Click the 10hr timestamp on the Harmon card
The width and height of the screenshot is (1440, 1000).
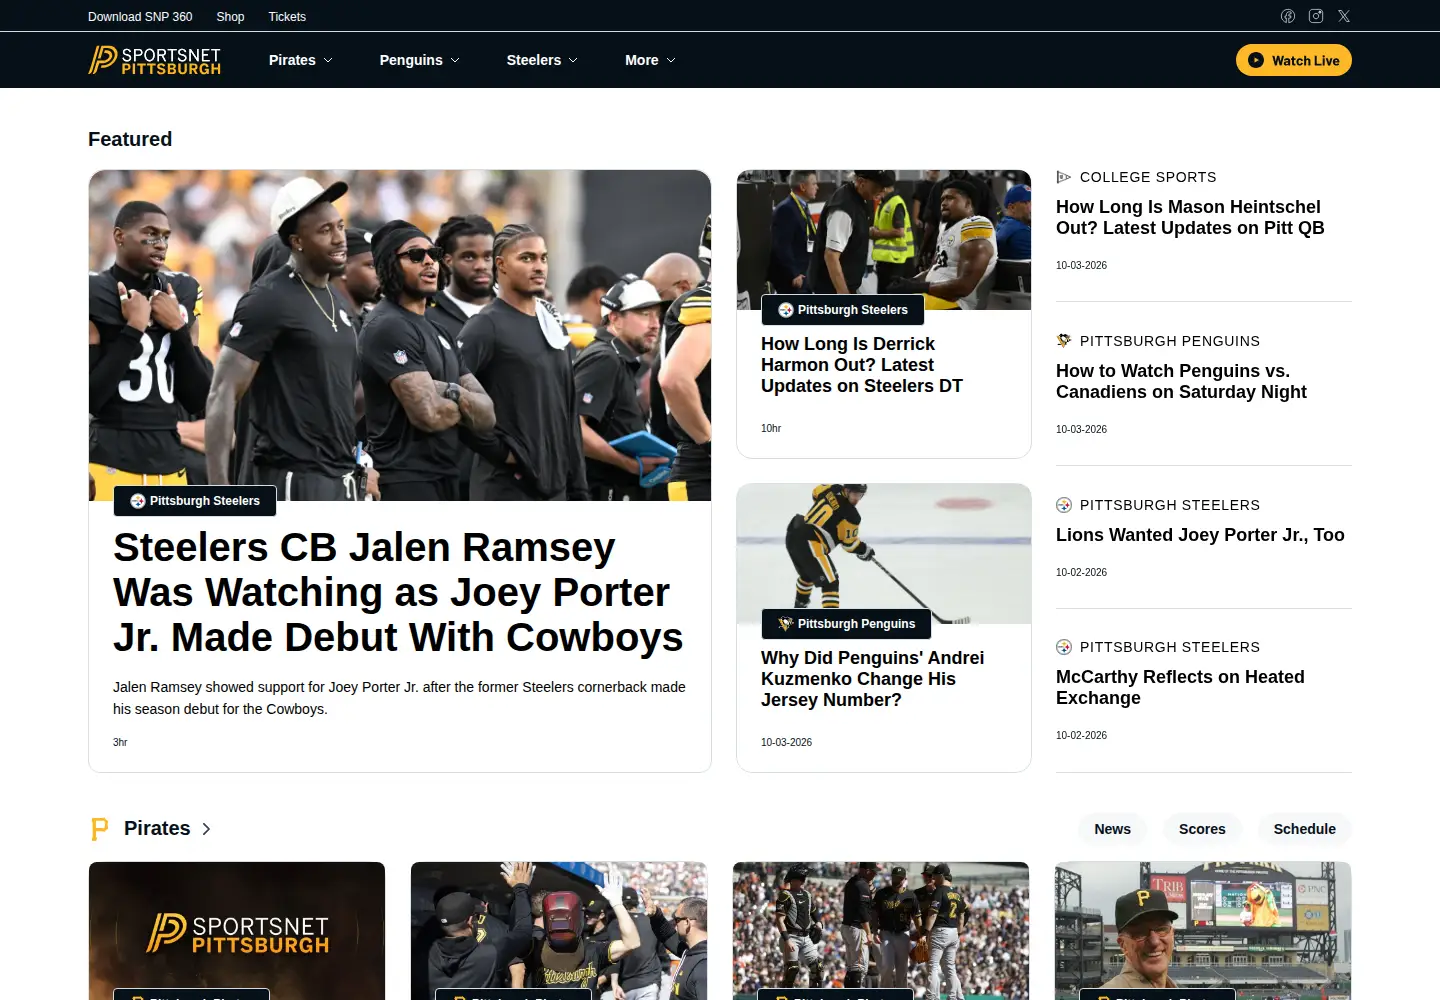[x=771, y=428]
